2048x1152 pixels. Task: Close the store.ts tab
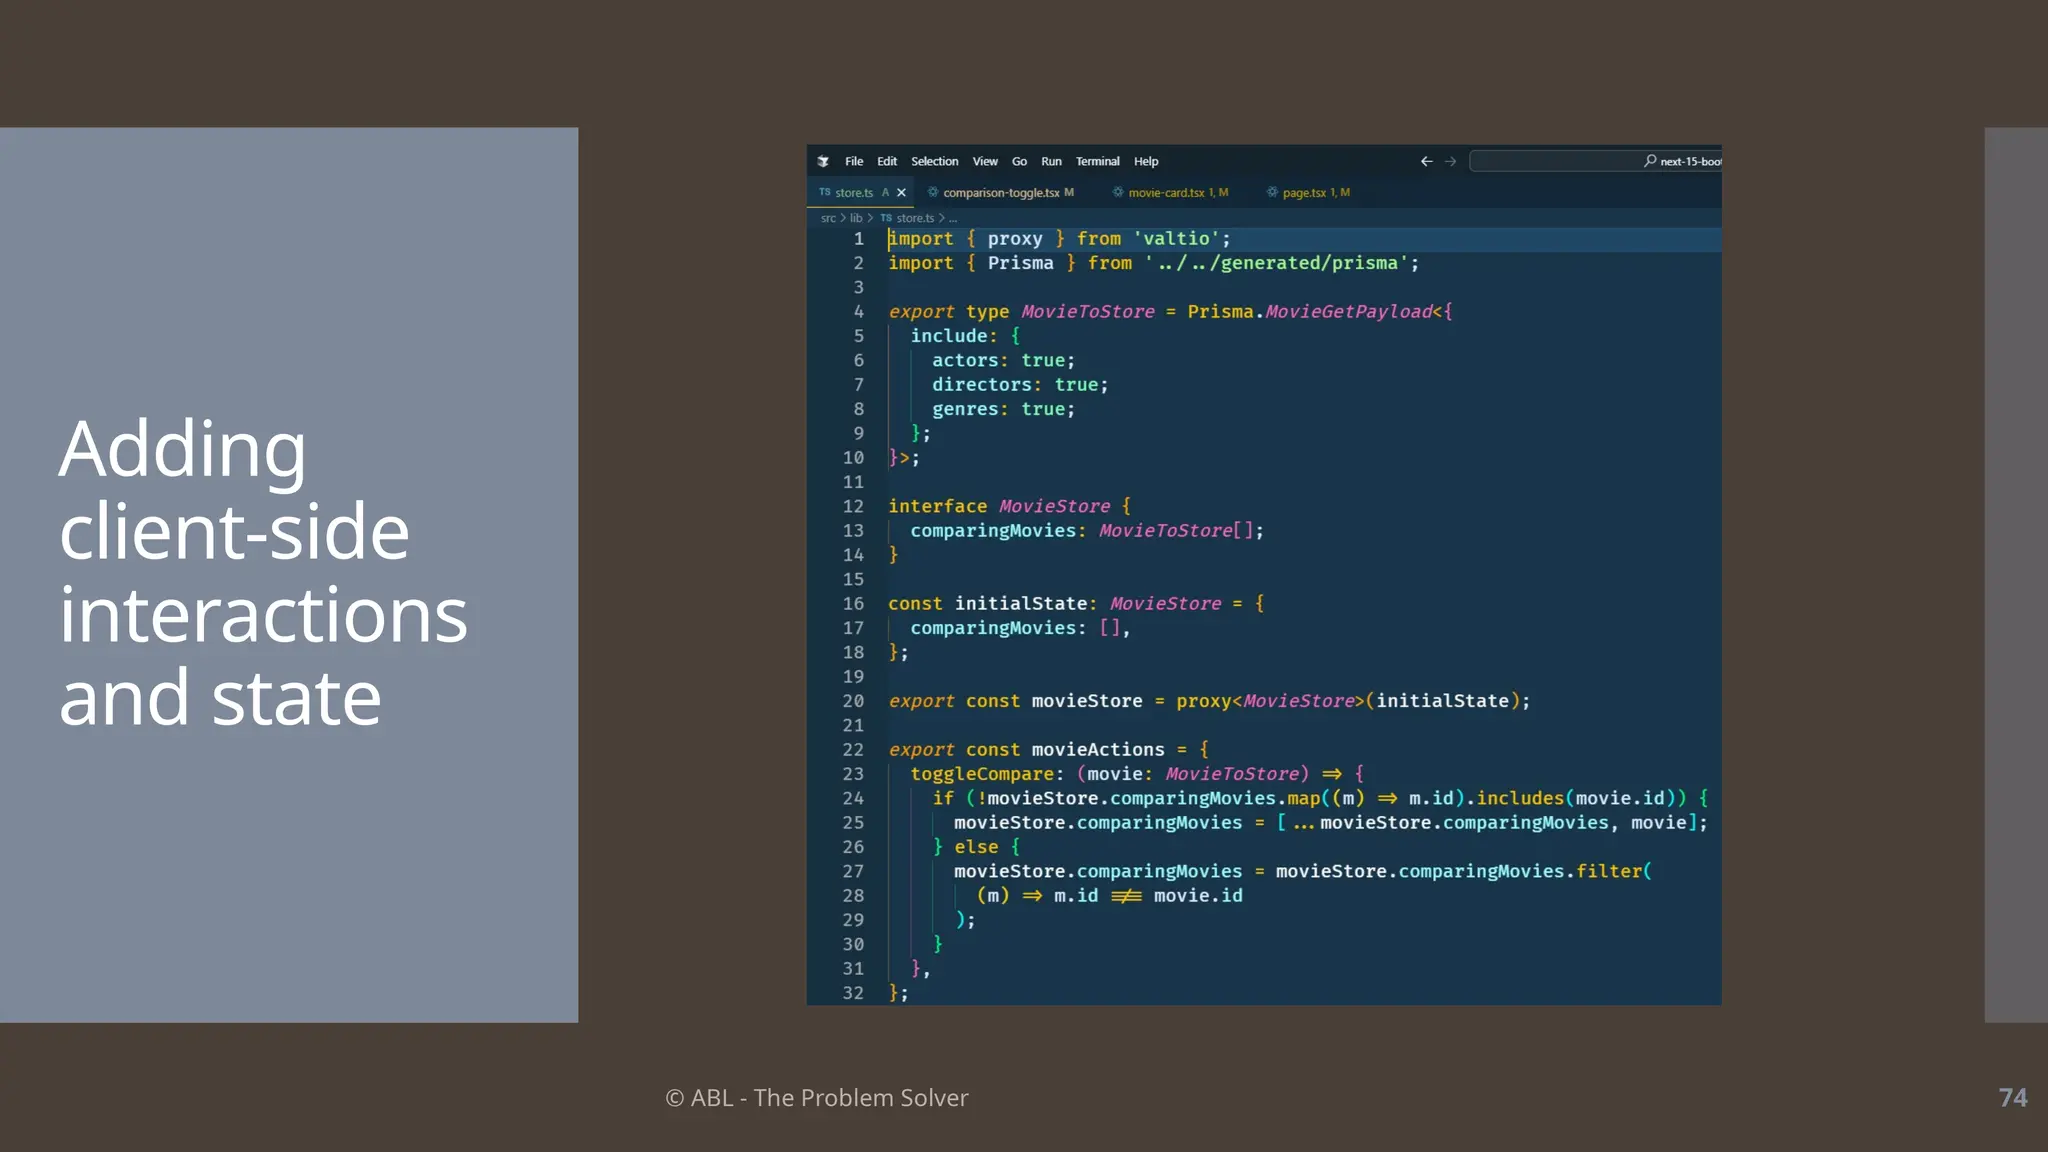[901, 192]
